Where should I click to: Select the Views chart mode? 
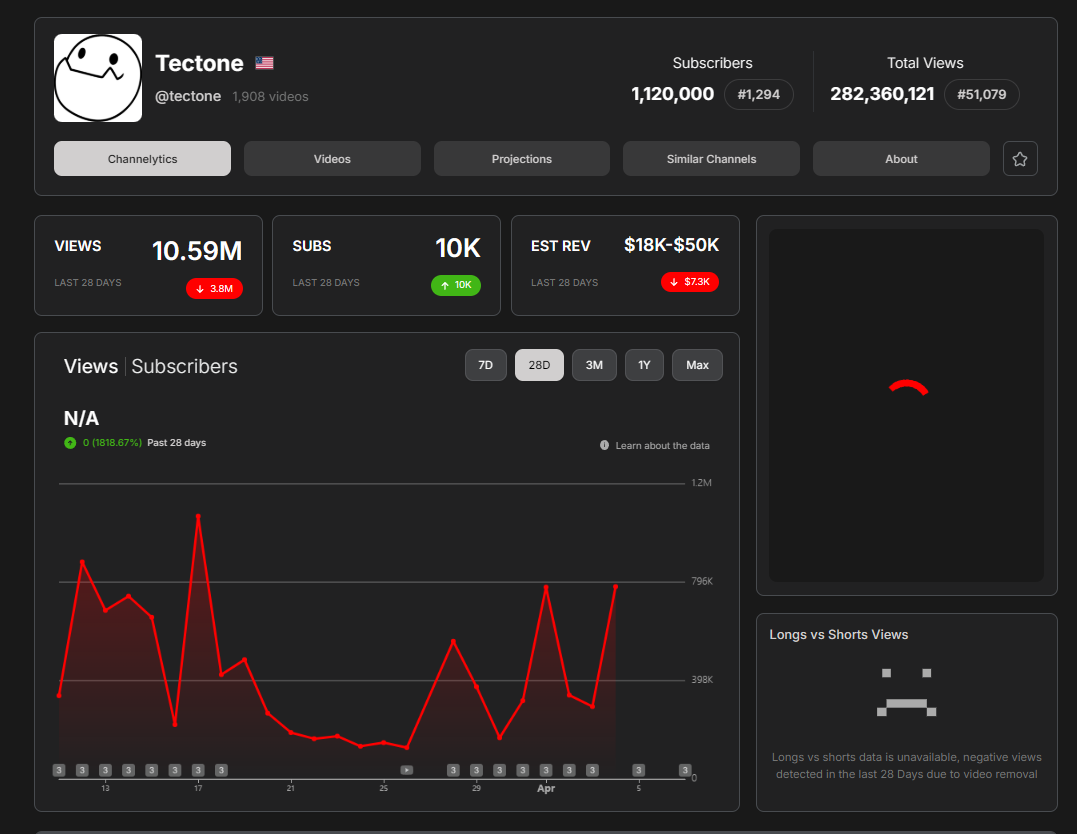(x=91, y=366)
